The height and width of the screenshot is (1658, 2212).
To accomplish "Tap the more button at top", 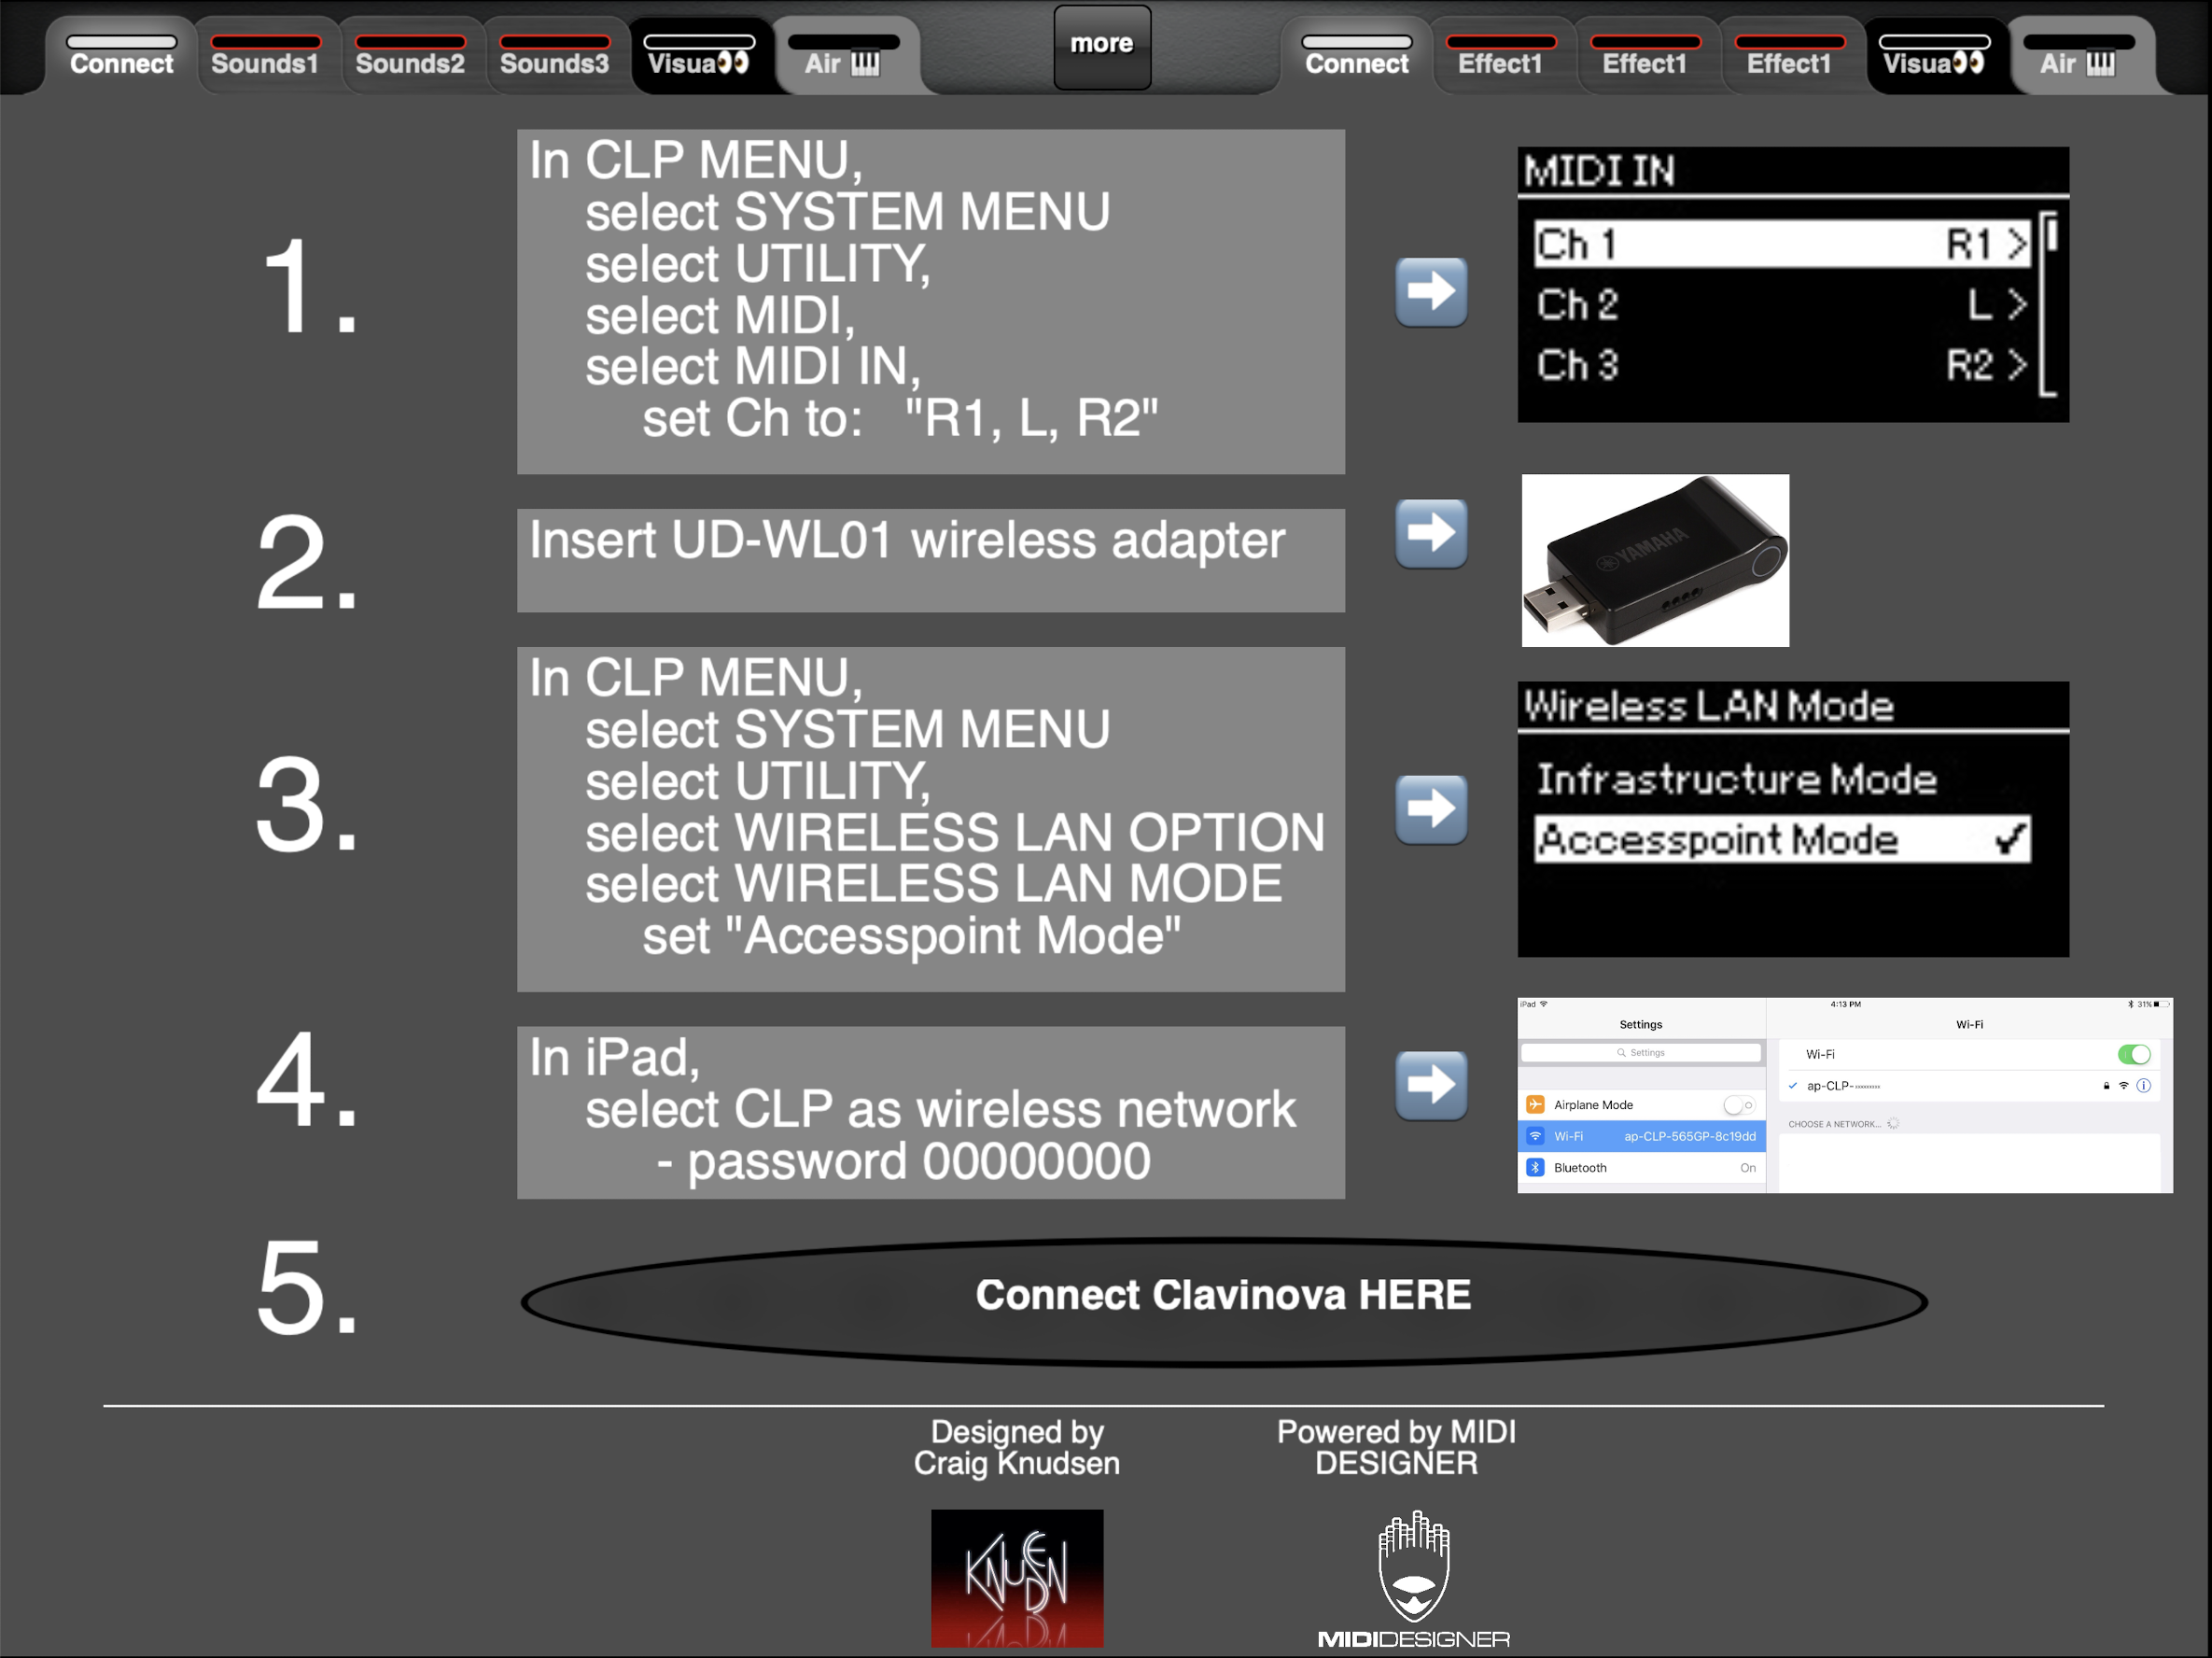I will 1102,47.
